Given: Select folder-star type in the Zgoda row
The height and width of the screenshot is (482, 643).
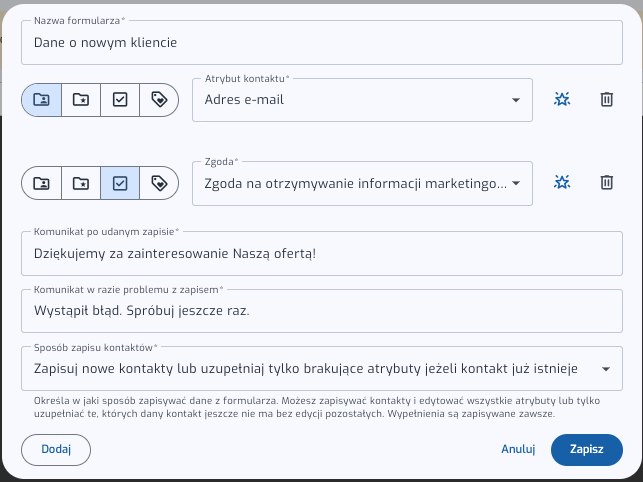Looking at the screenshot, I should pyautogui.click(x=81, y=183).
